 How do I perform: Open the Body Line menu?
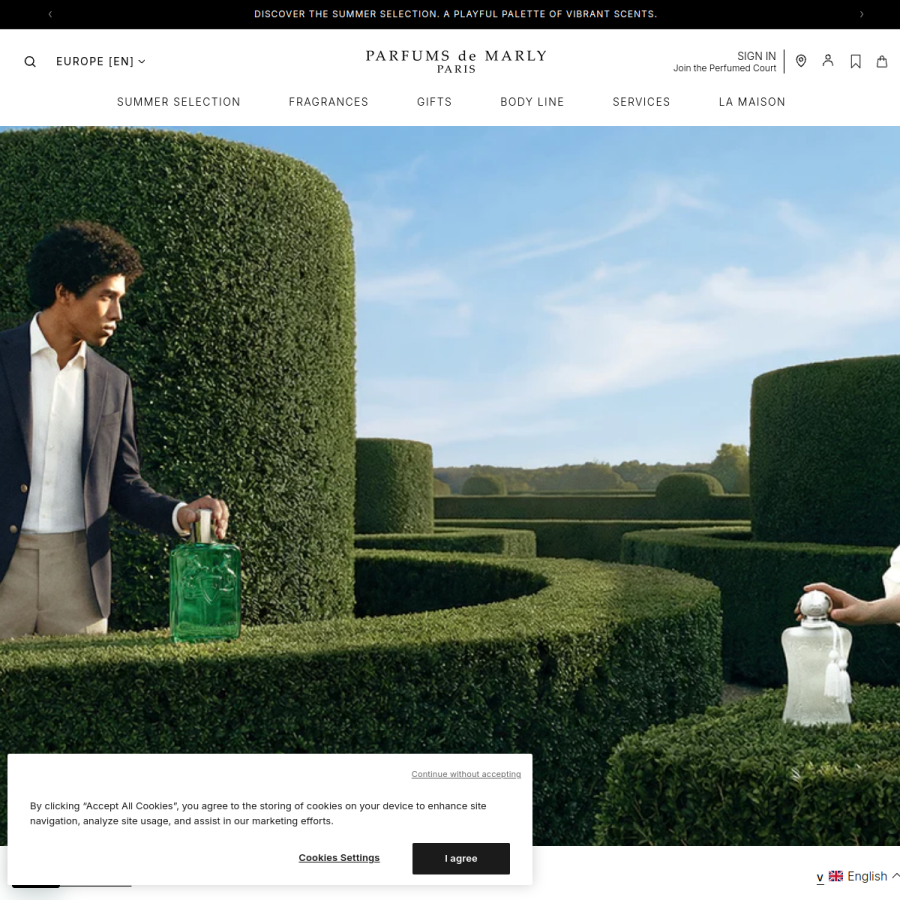[x=532, y=102]
